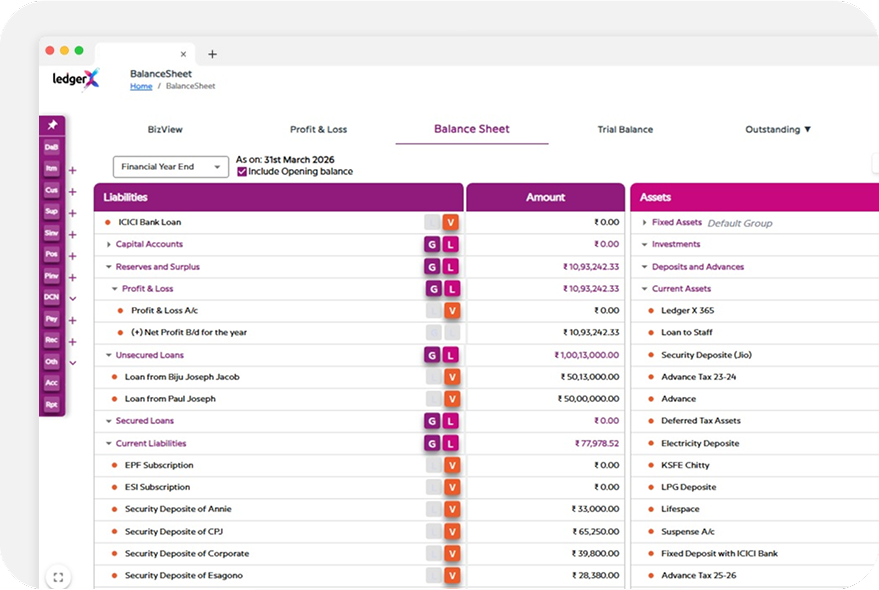The image size is (879, 590).
Task: Expand the Capital Accounts group
Action: [109, 244]
